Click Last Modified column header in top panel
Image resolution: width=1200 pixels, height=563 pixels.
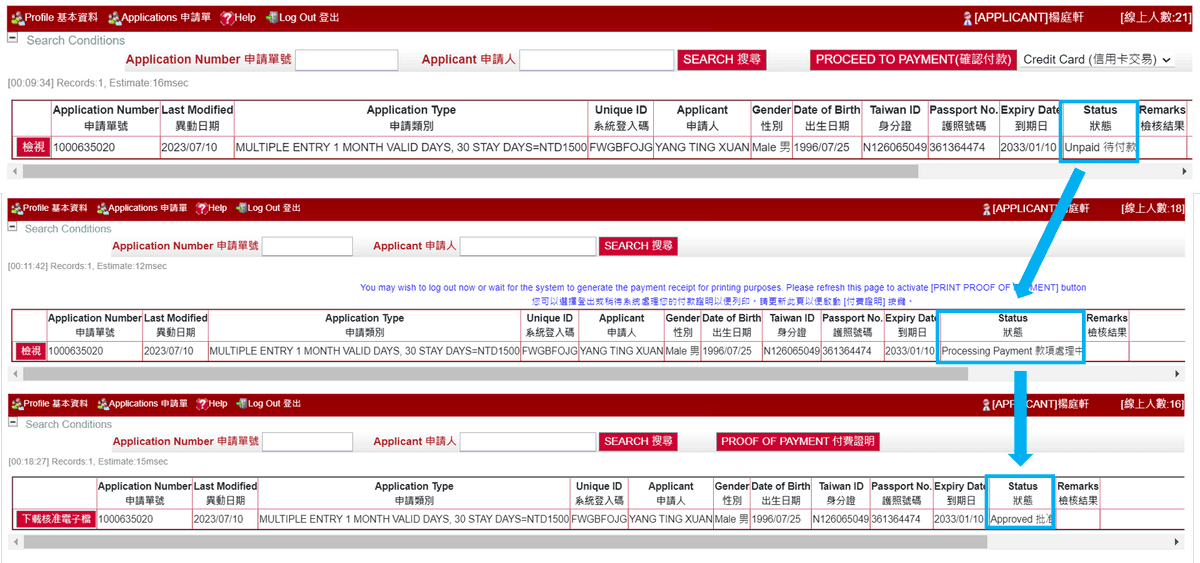197,118
